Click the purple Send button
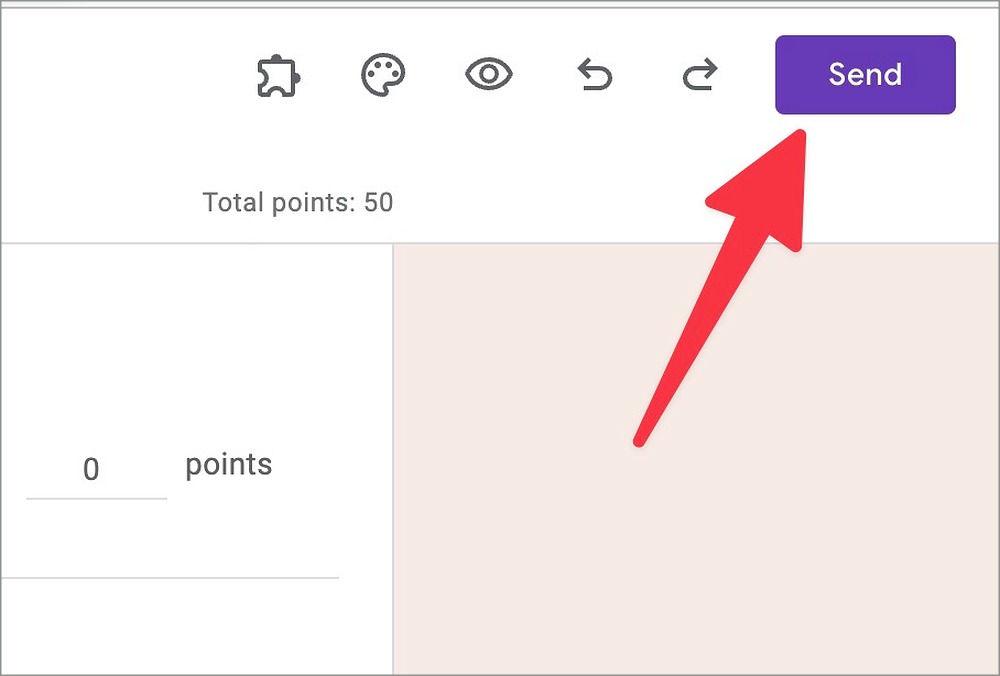Image resolution: width=1000 pixels, height=676 pixels. click(865, 75)
